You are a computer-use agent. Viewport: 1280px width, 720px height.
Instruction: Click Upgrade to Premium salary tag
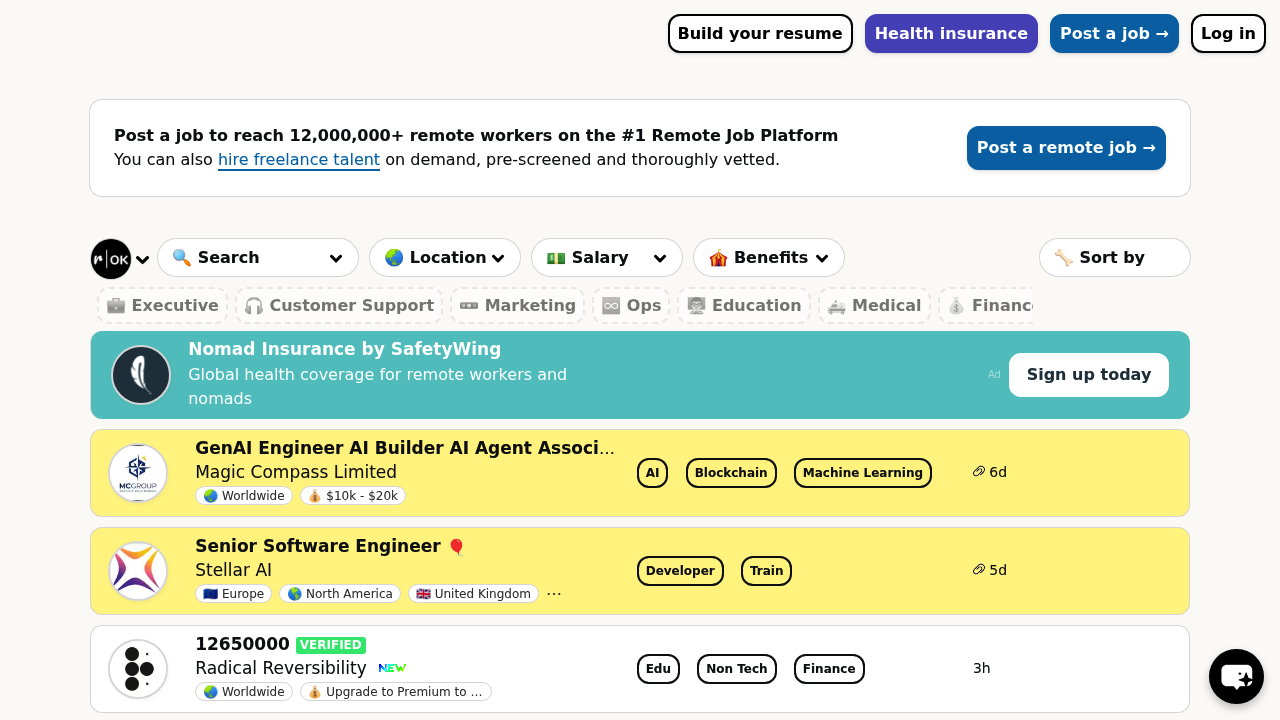pos(396,692)
